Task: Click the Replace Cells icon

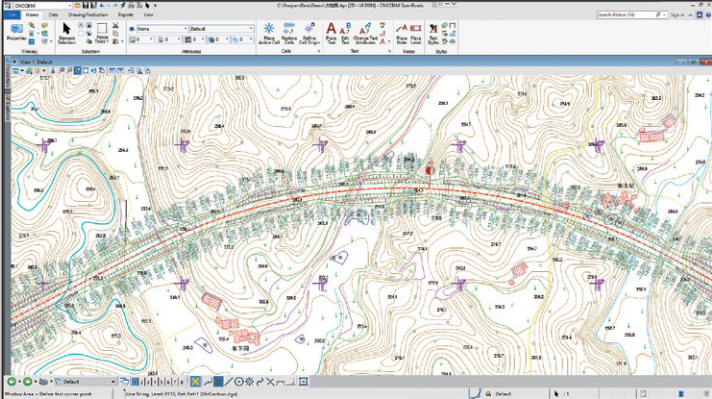Action: pyautogui.click(x=289, y=33)
